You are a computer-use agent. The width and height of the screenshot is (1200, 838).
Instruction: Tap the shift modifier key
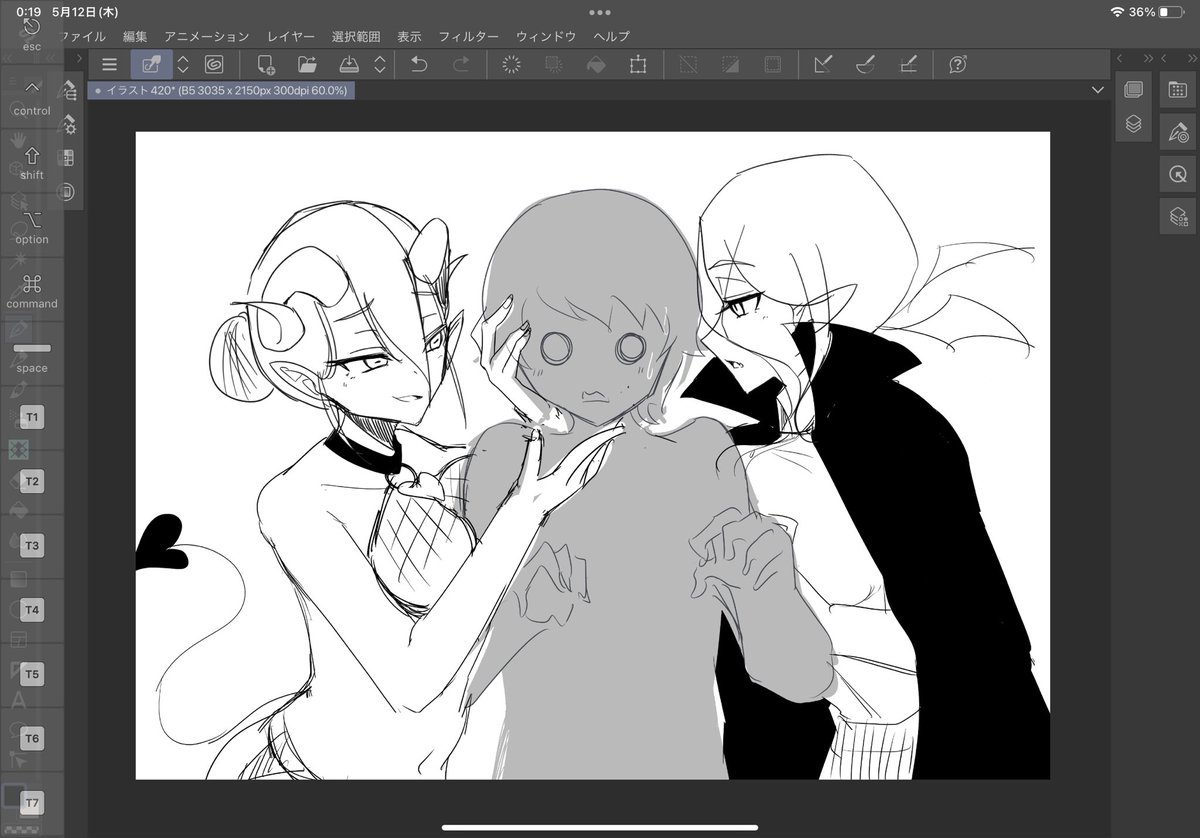coord(32,162)
